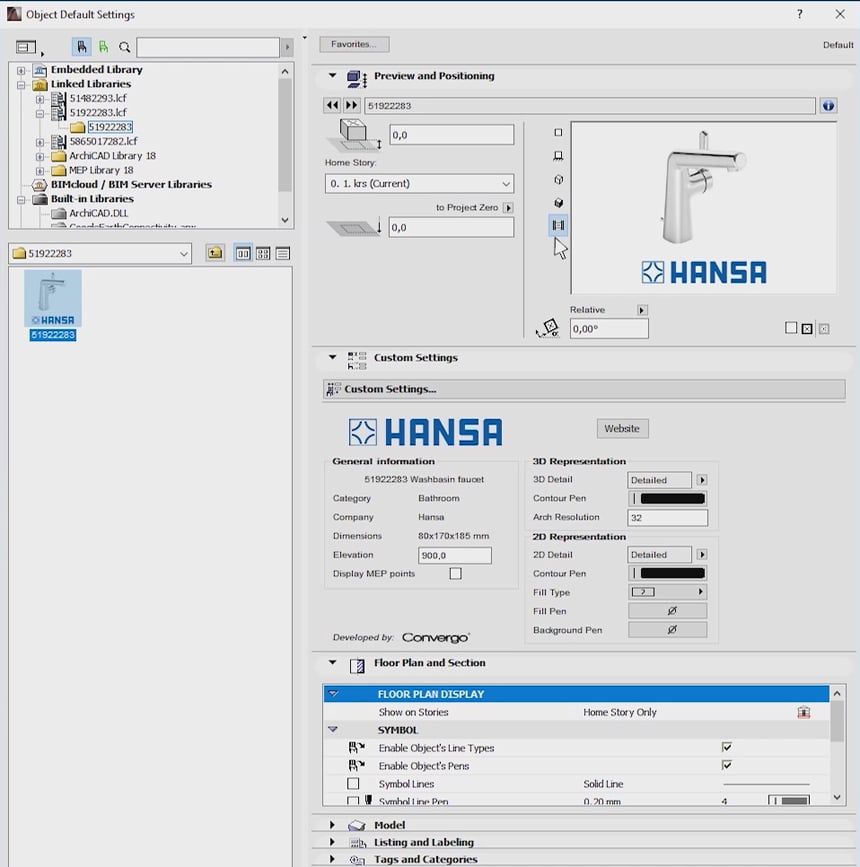The image size is (860, 867).
Task: Click the Listing and Labeling panel icon
Action: [357, 842]
